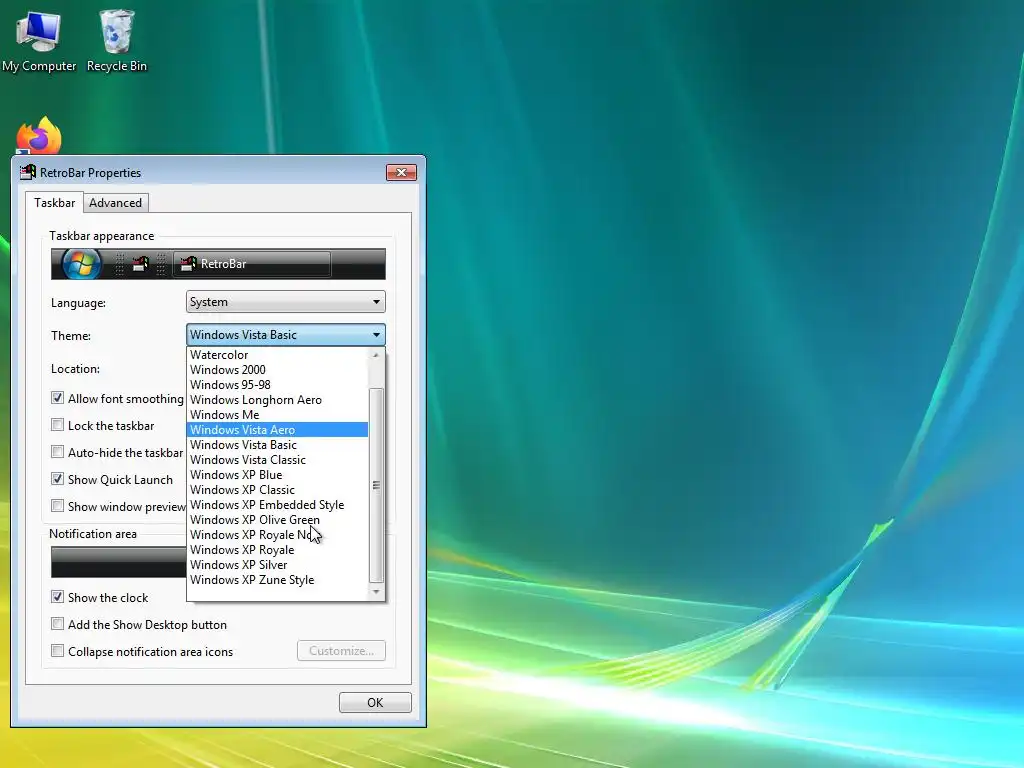Enable Show window previews checkbox
The image size is (1024, 768).
tap(57, 506)
